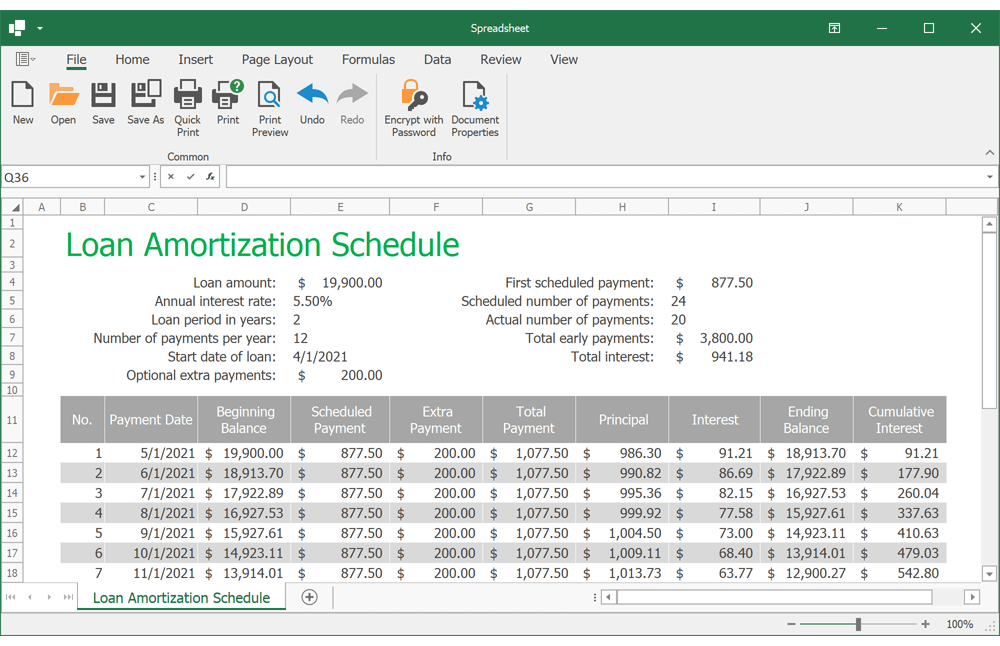Select the Loan Amortization Schedule sheet tab
Viewport: 1000px width, 646px height.
[180, 597]
